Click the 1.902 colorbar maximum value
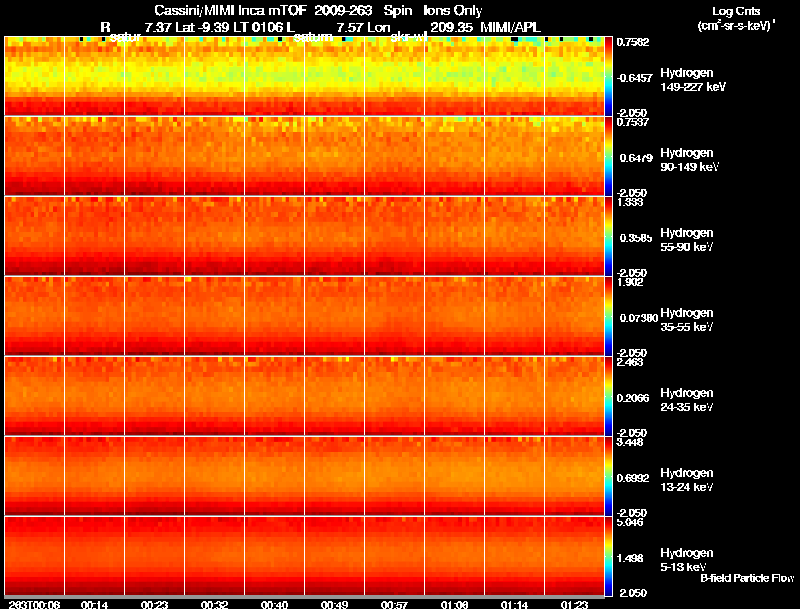The height and width of the screenshot is (609, 800). tap(630, 282)
